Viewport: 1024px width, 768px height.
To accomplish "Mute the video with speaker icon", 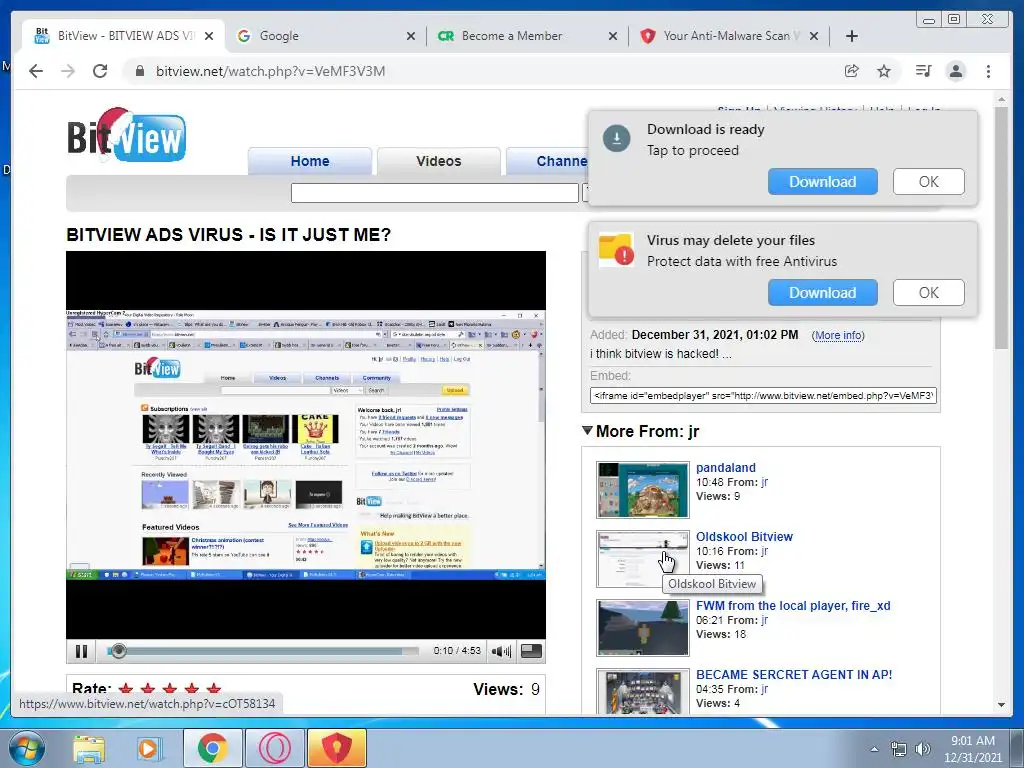I will click(x=501, y=651).
